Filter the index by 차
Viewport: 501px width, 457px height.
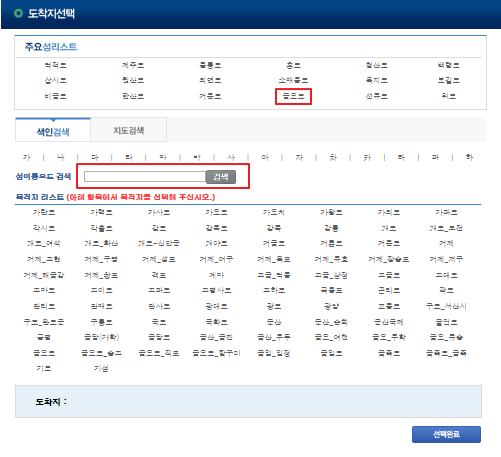tap(333, 157)
